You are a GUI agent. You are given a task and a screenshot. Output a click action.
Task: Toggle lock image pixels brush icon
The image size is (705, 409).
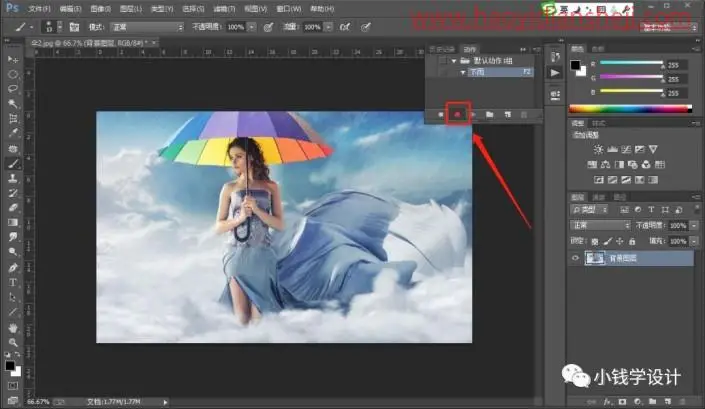(607, 241)
